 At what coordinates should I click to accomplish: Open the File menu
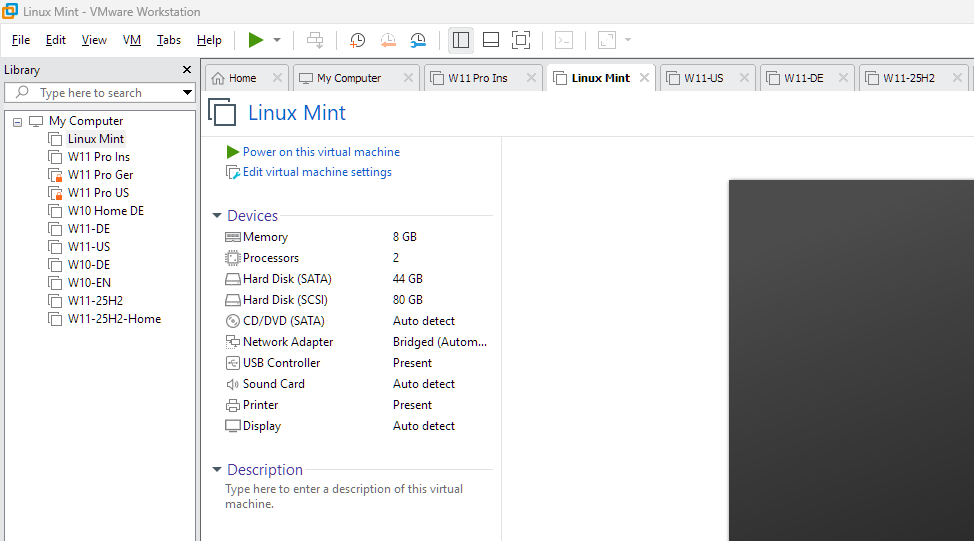click(x=20, y=40)
